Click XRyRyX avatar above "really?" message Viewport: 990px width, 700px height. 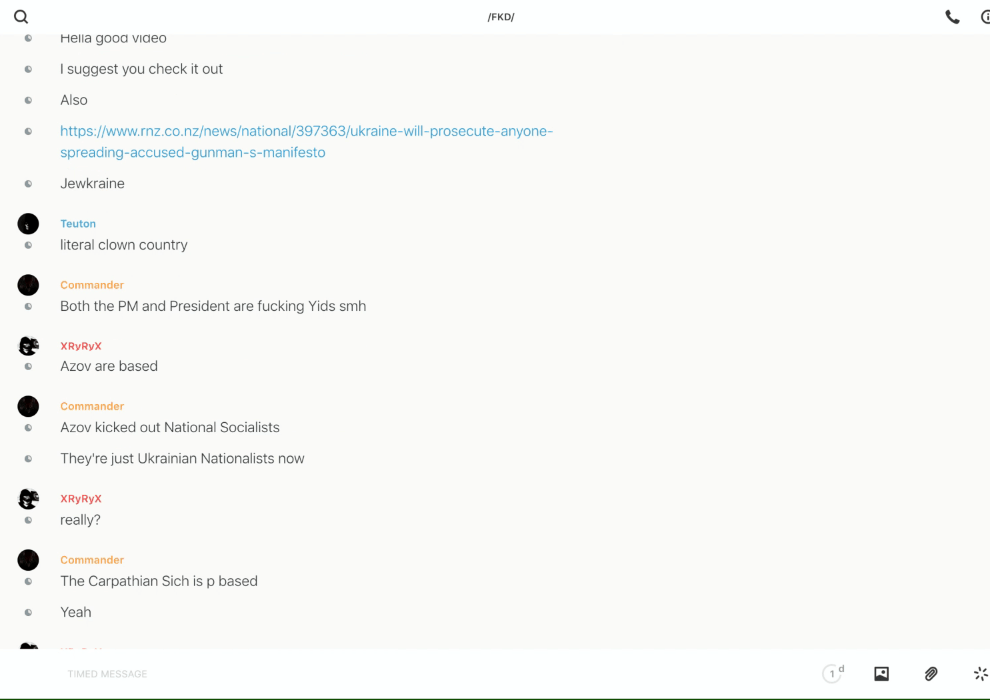[28, 499]
